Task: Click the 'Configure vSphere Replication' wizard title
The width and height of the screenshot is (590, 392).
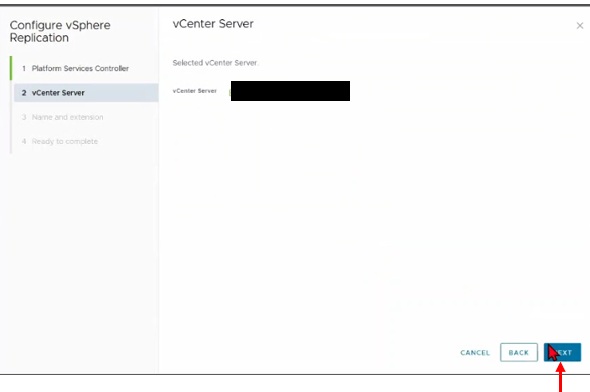Action: click(60, 31)
